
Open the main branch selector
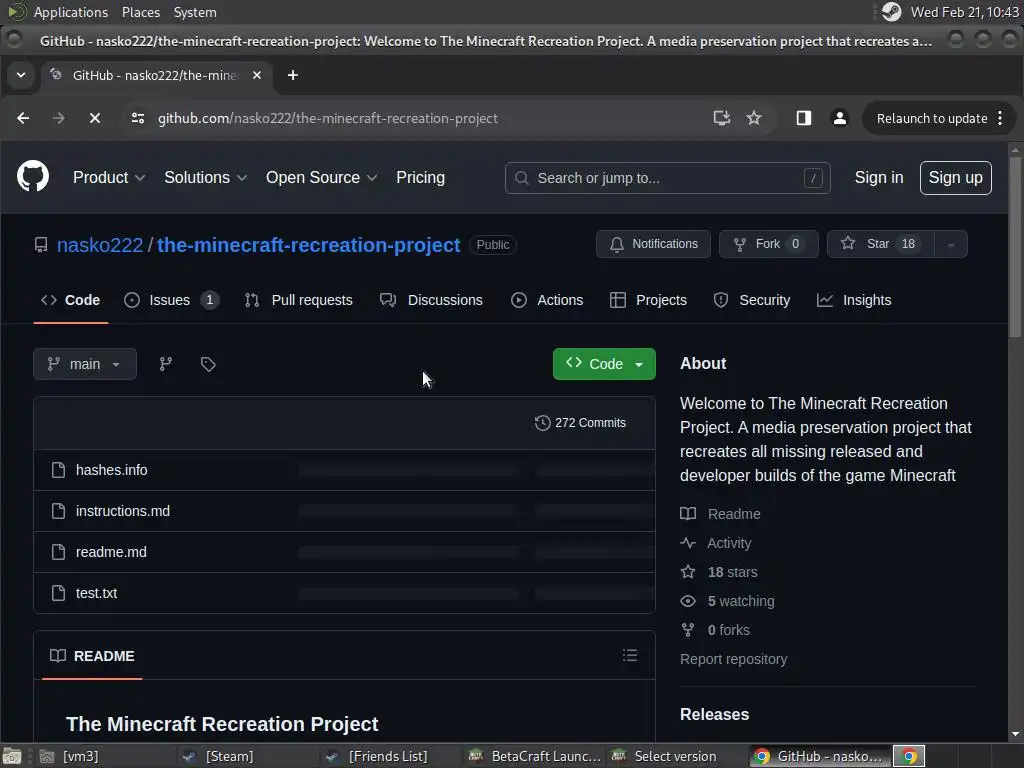pyautogui.click(x=85, y=364)
